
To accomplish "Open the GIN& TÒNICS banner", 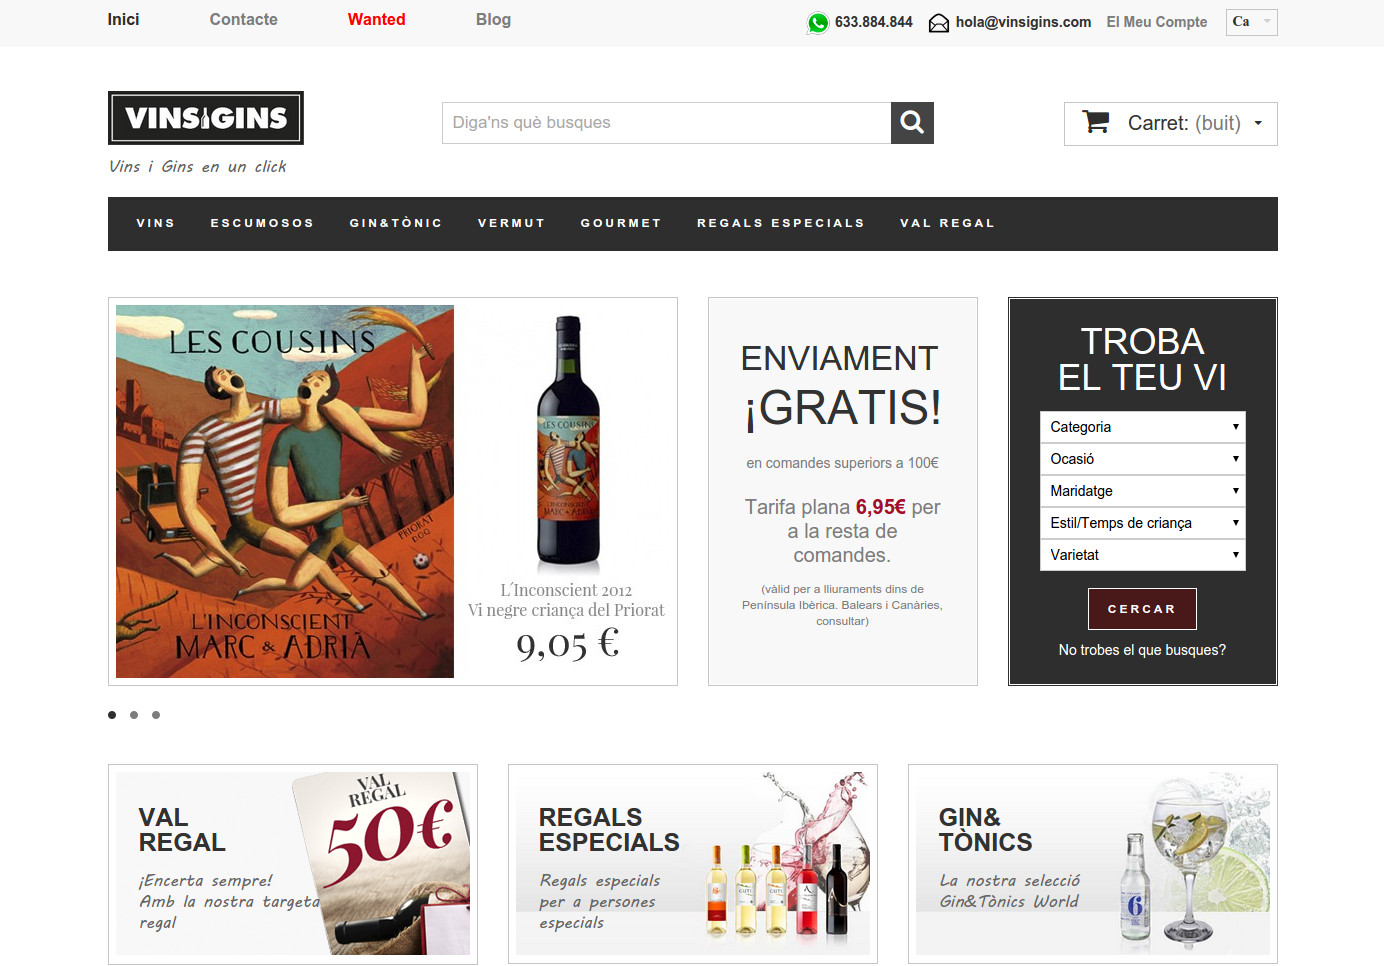I will (x=1093, y=864).
